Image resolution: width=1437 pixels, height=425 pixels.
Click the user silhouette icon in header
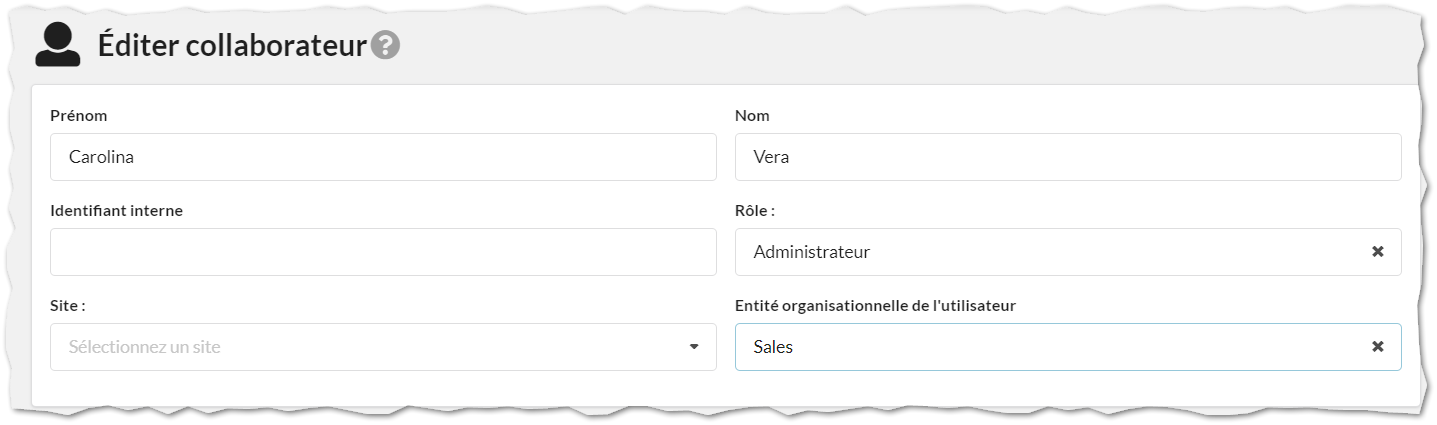click(x=57, y=44)
